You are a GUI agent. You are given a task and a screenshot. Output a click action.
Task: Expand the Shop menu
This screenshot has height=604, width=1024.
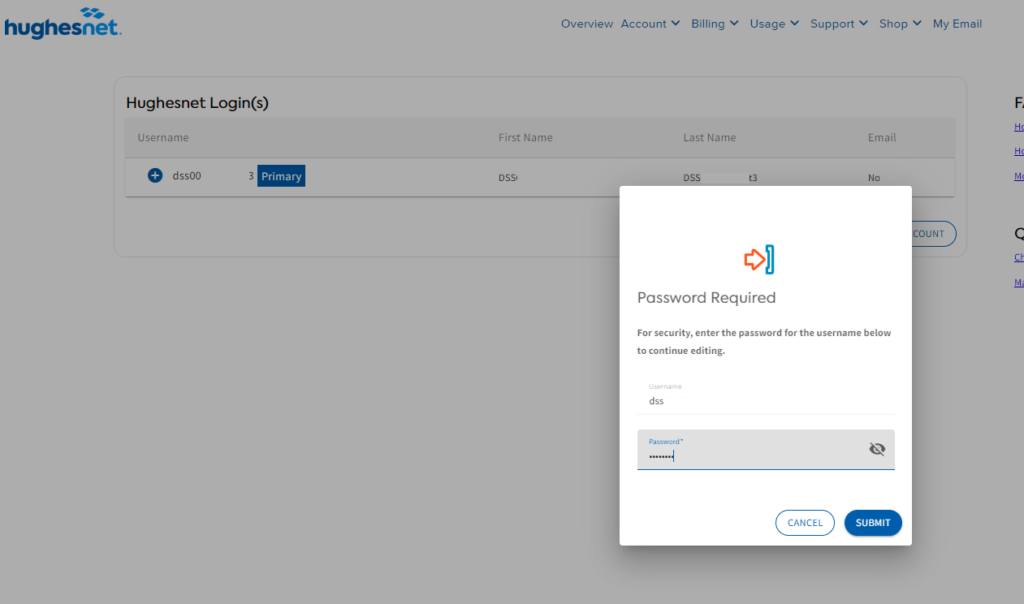899,24
